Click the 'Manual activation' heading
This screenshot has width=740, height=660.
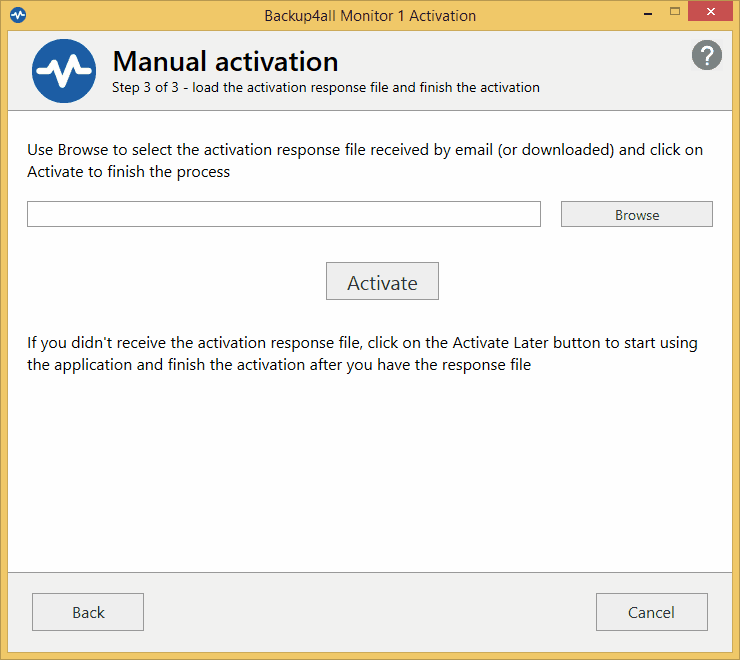pos(226,61)
